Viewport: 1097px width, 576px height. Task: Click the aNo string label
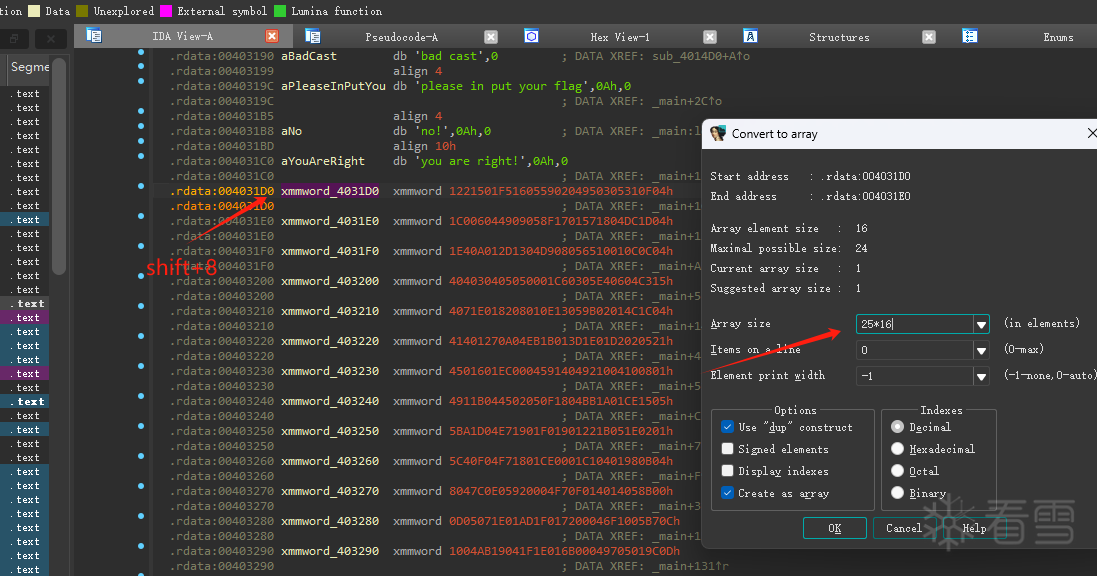[x=292, y=132]
